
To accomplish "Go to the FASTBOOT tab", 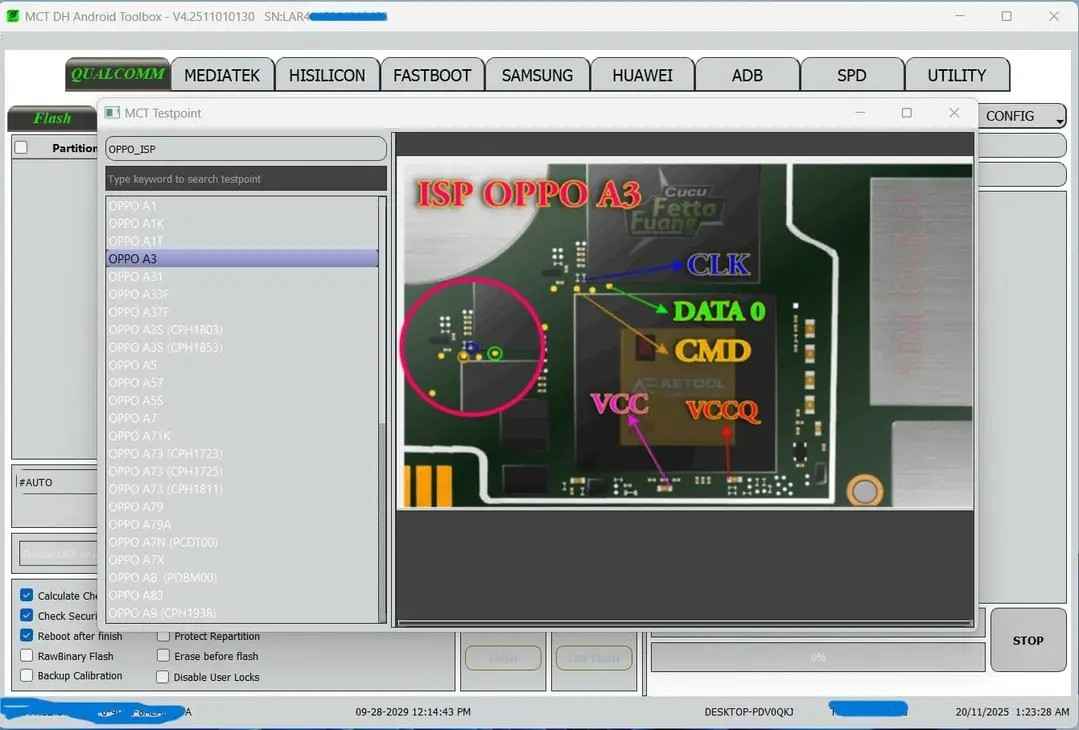I will point(432,75).
